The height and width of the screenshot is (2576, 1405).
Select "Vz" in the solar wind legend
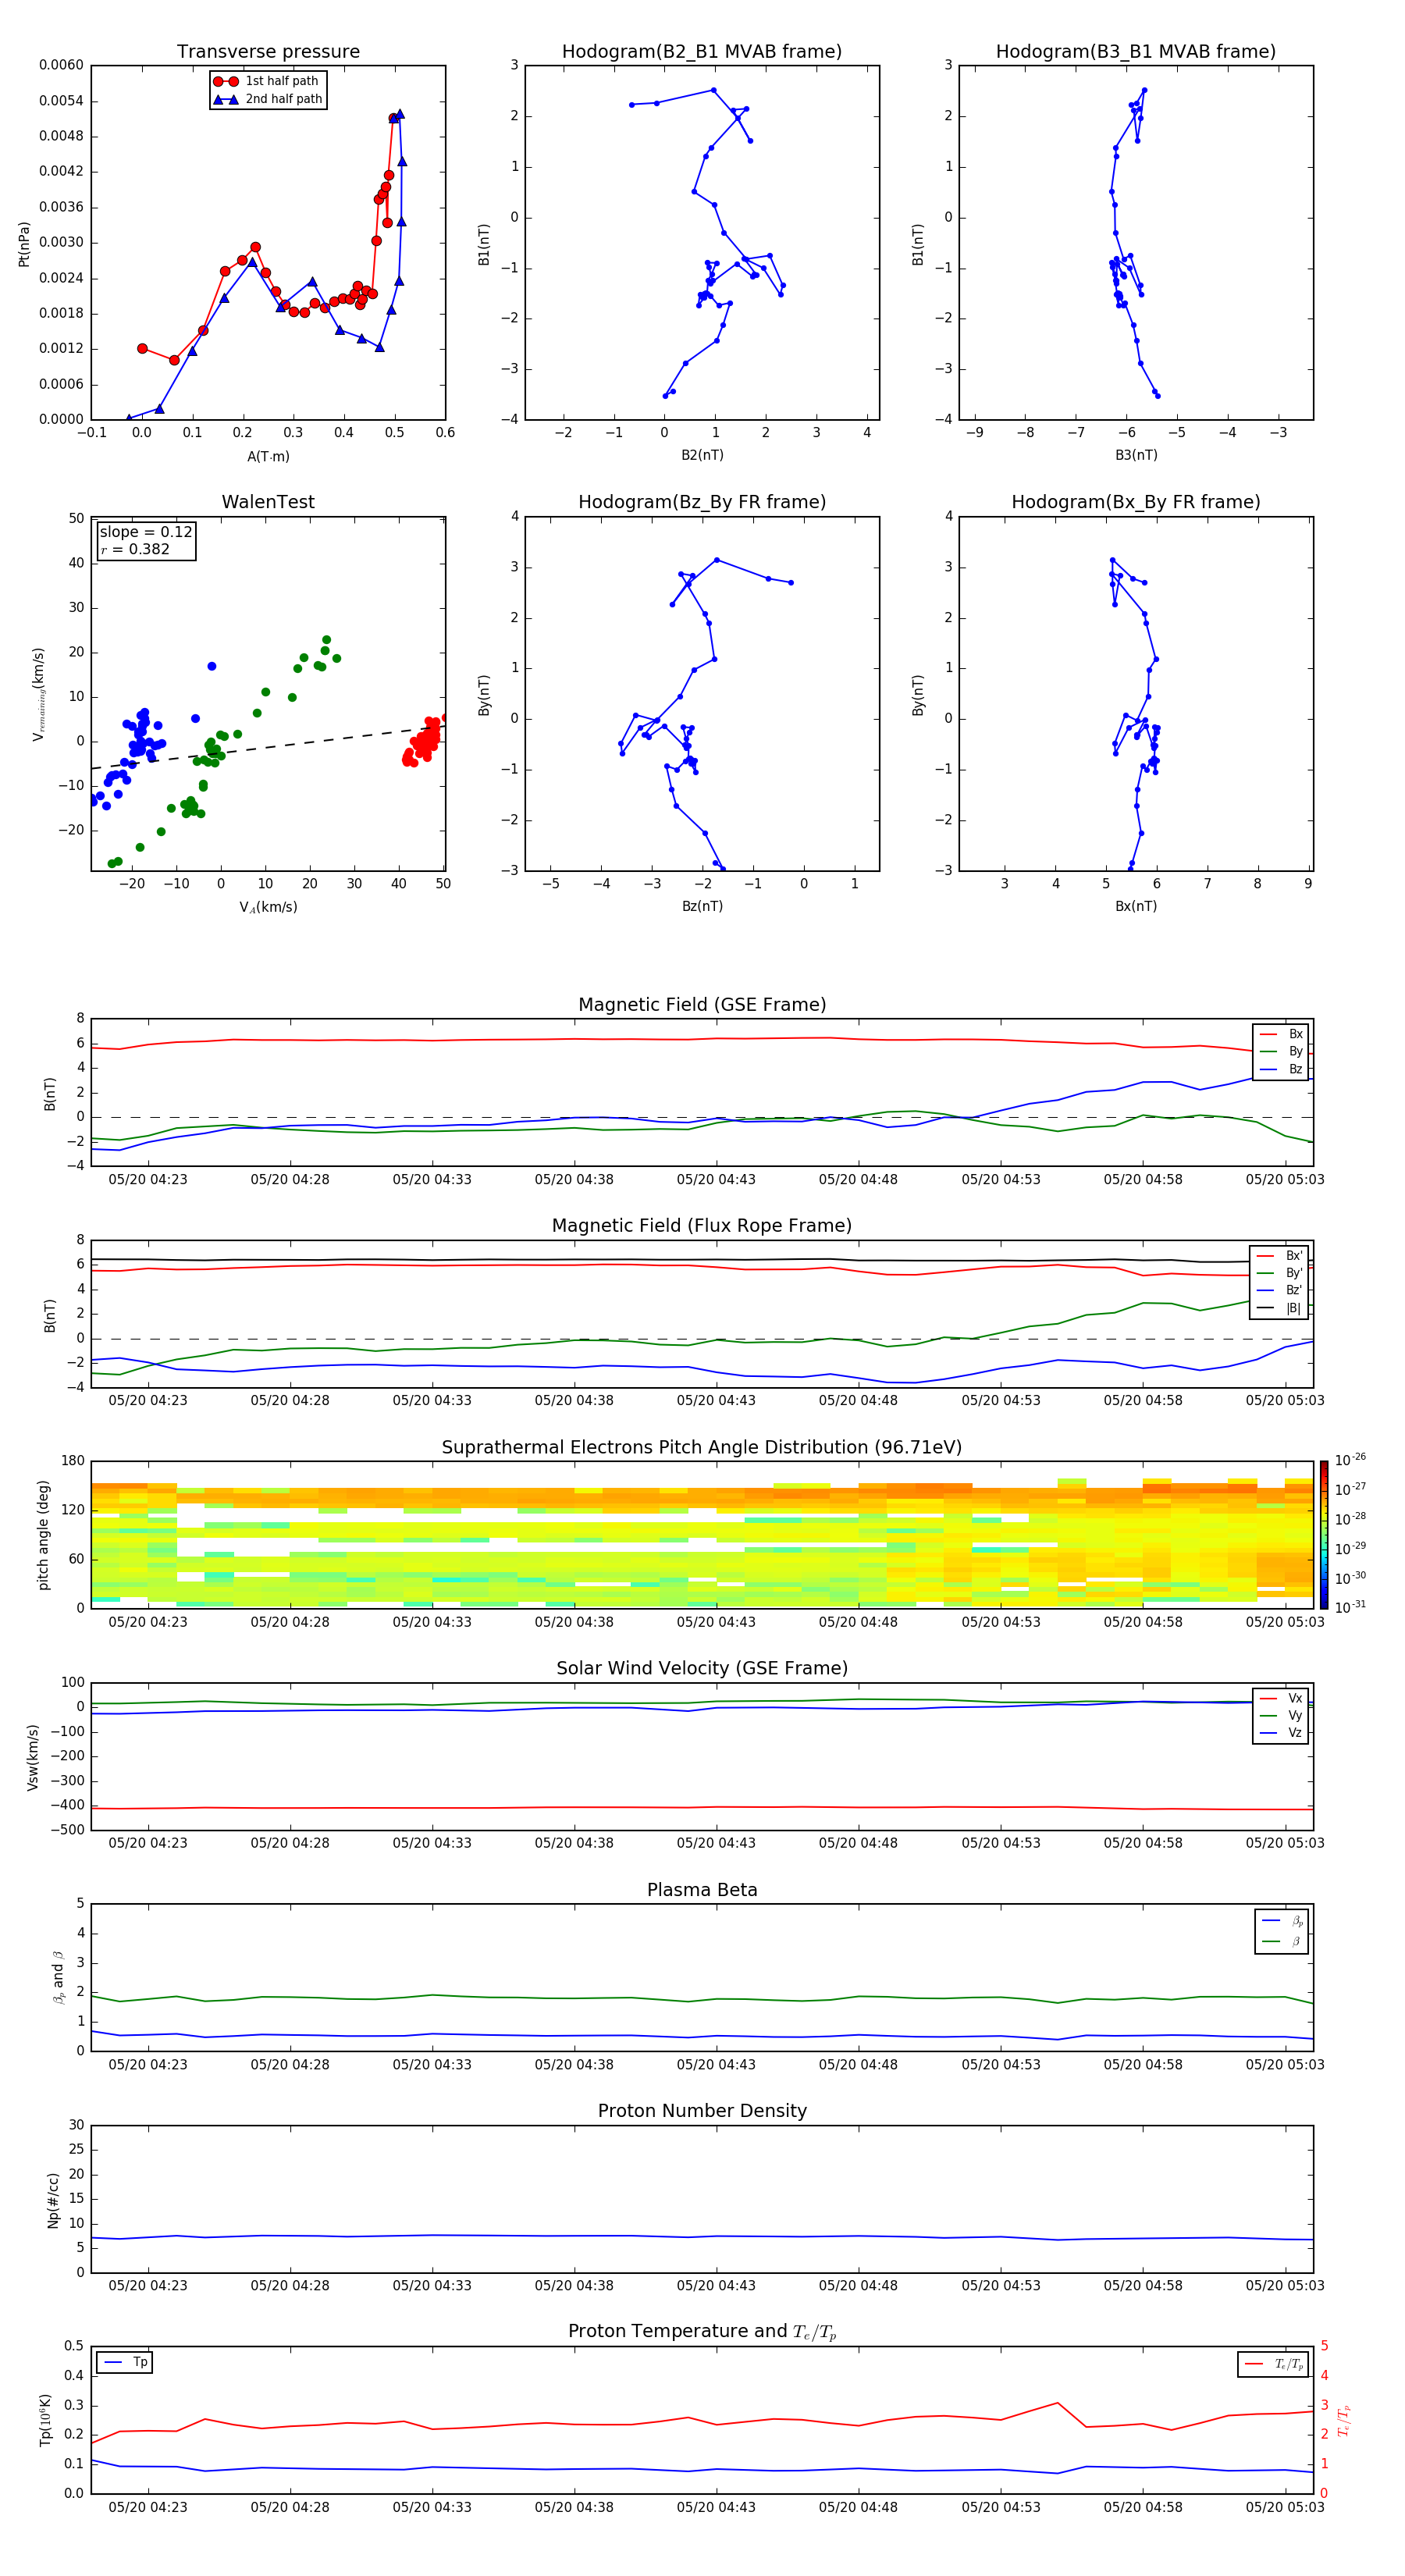[x=1281, y=1733]
